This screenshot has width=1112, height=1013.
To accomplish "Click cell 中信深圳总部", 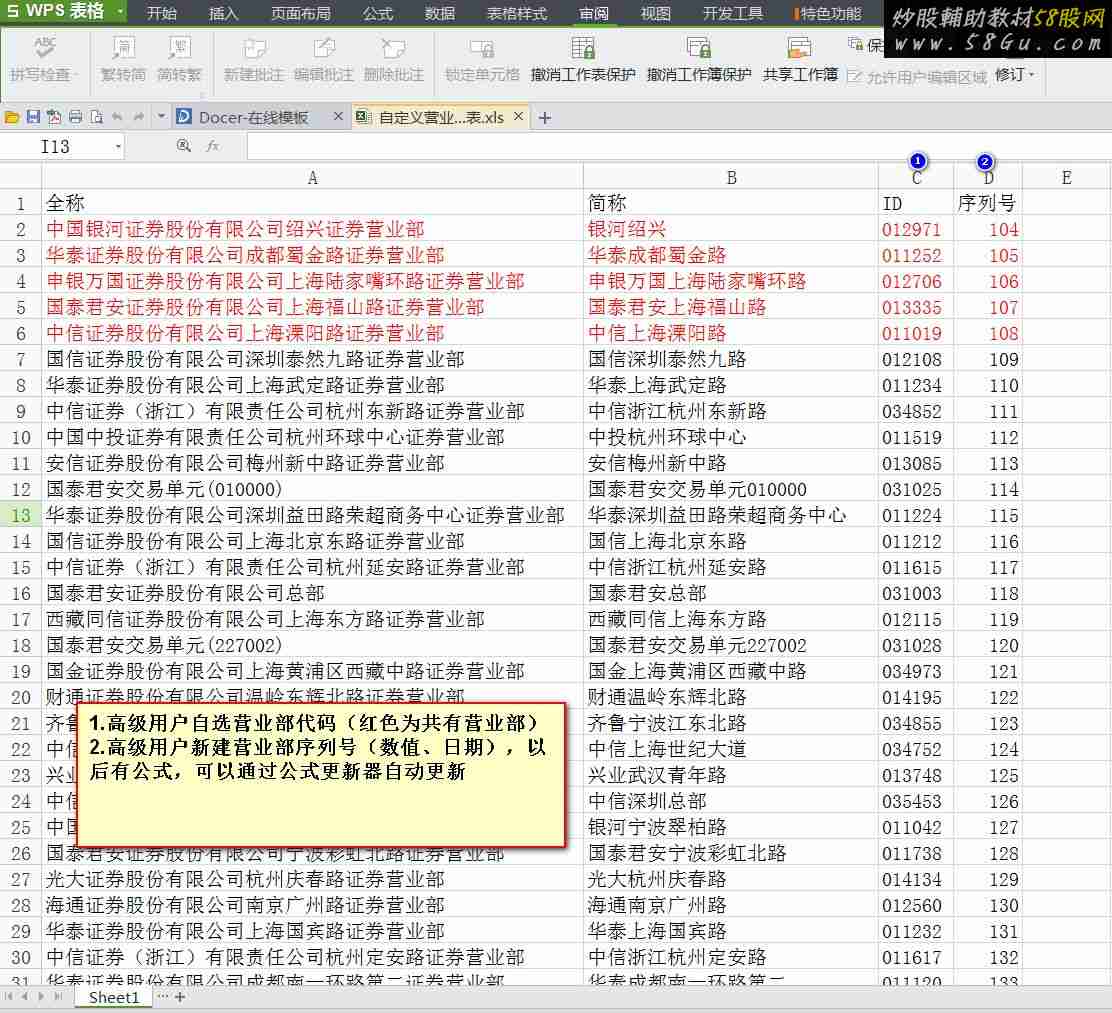I will click(731, 801).
